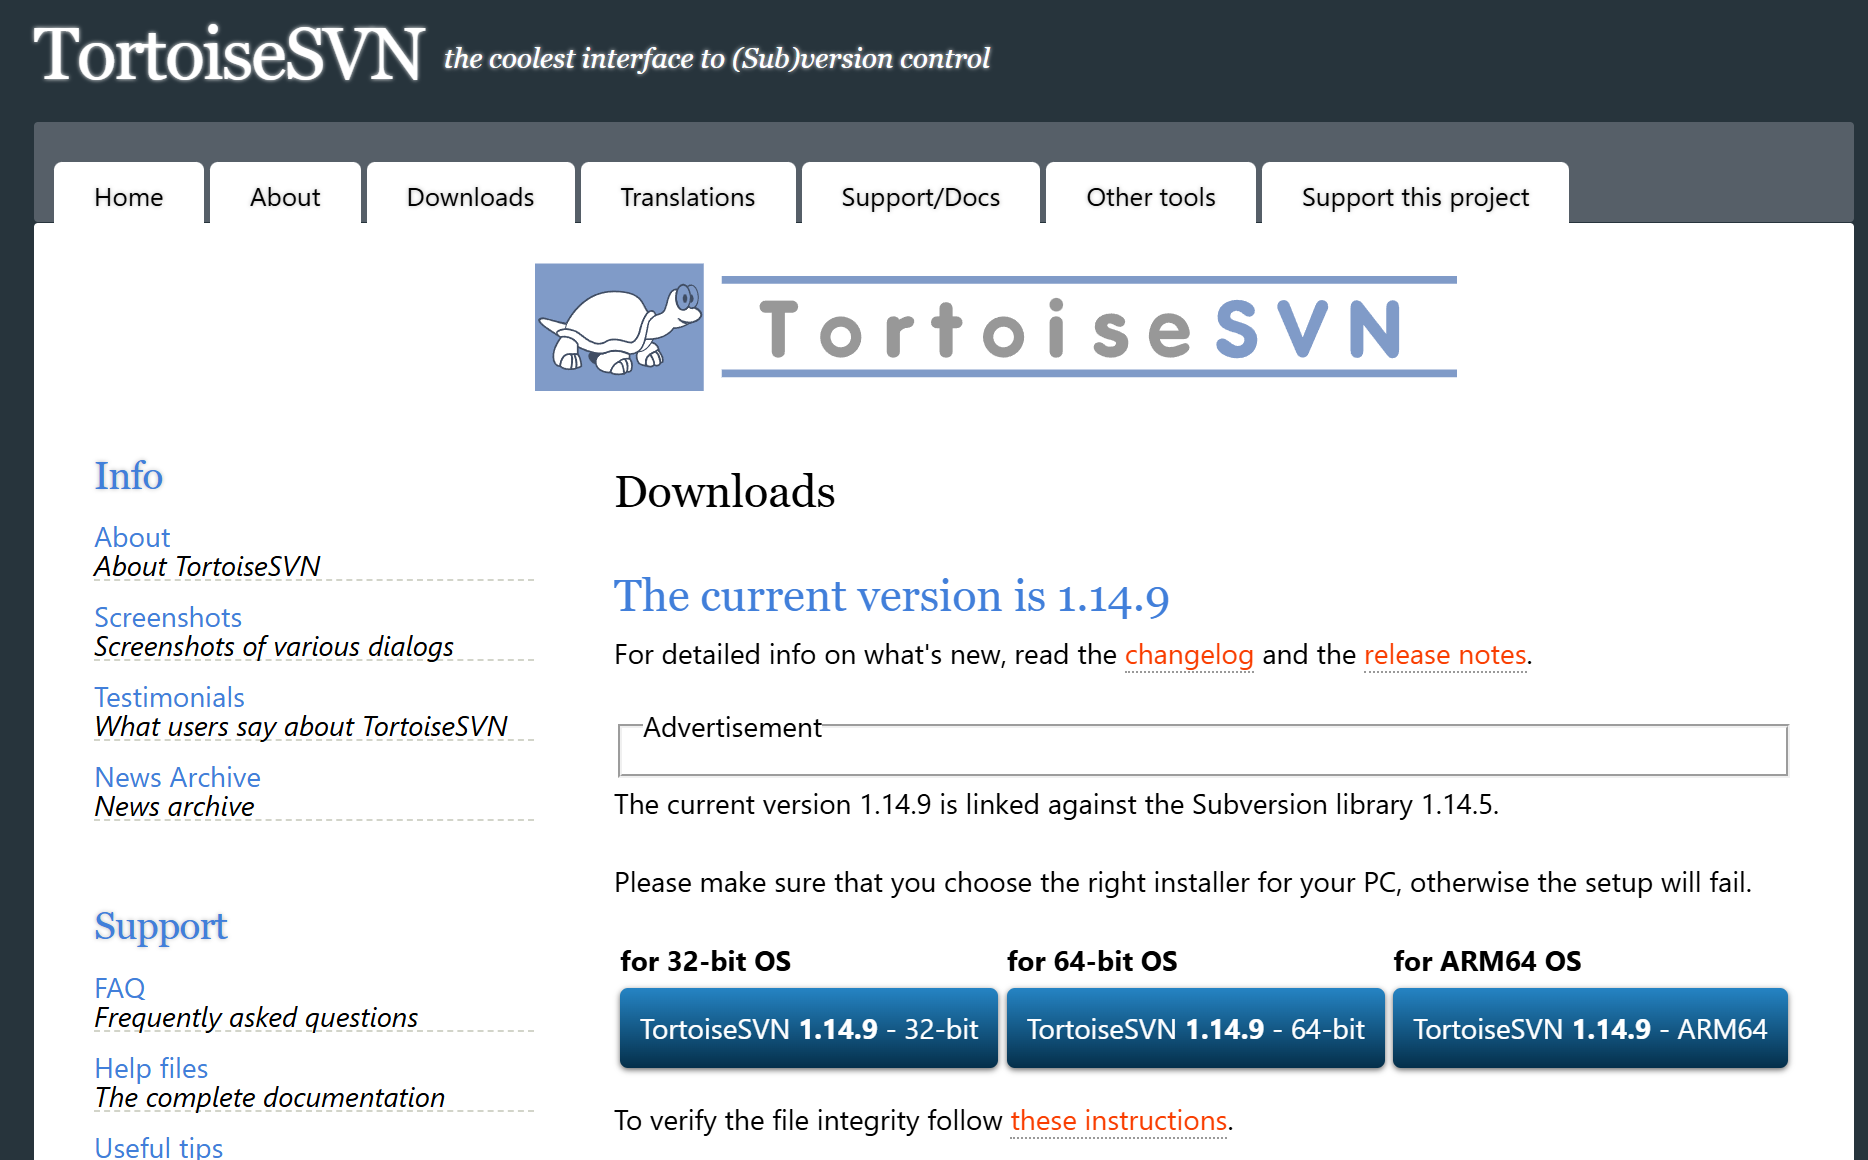The height and width of the screenshot is (1160, 1868).
Task: Click the TortoiseSVN turtle logo
Action: tap(618, 325)
